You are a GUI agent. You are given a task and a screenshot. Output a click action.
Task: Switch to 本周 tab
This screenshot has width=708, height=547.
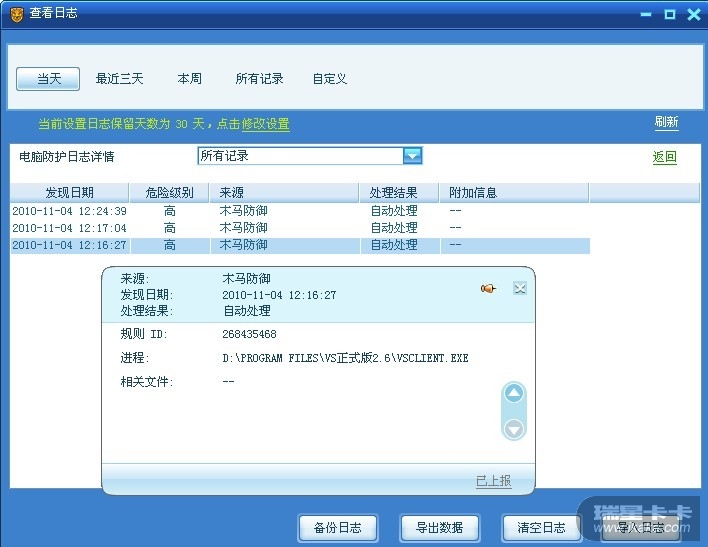(189, 79)
